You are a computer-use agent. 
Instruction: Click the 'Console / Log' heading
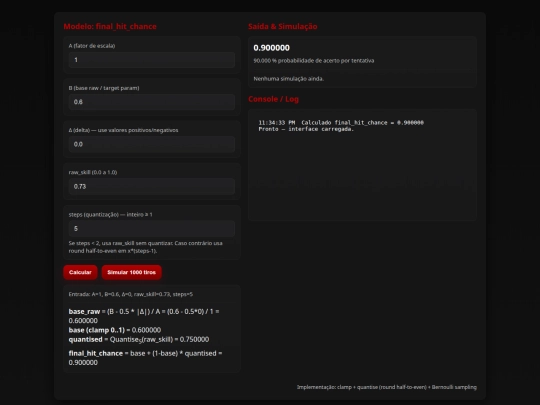point(273,99)
